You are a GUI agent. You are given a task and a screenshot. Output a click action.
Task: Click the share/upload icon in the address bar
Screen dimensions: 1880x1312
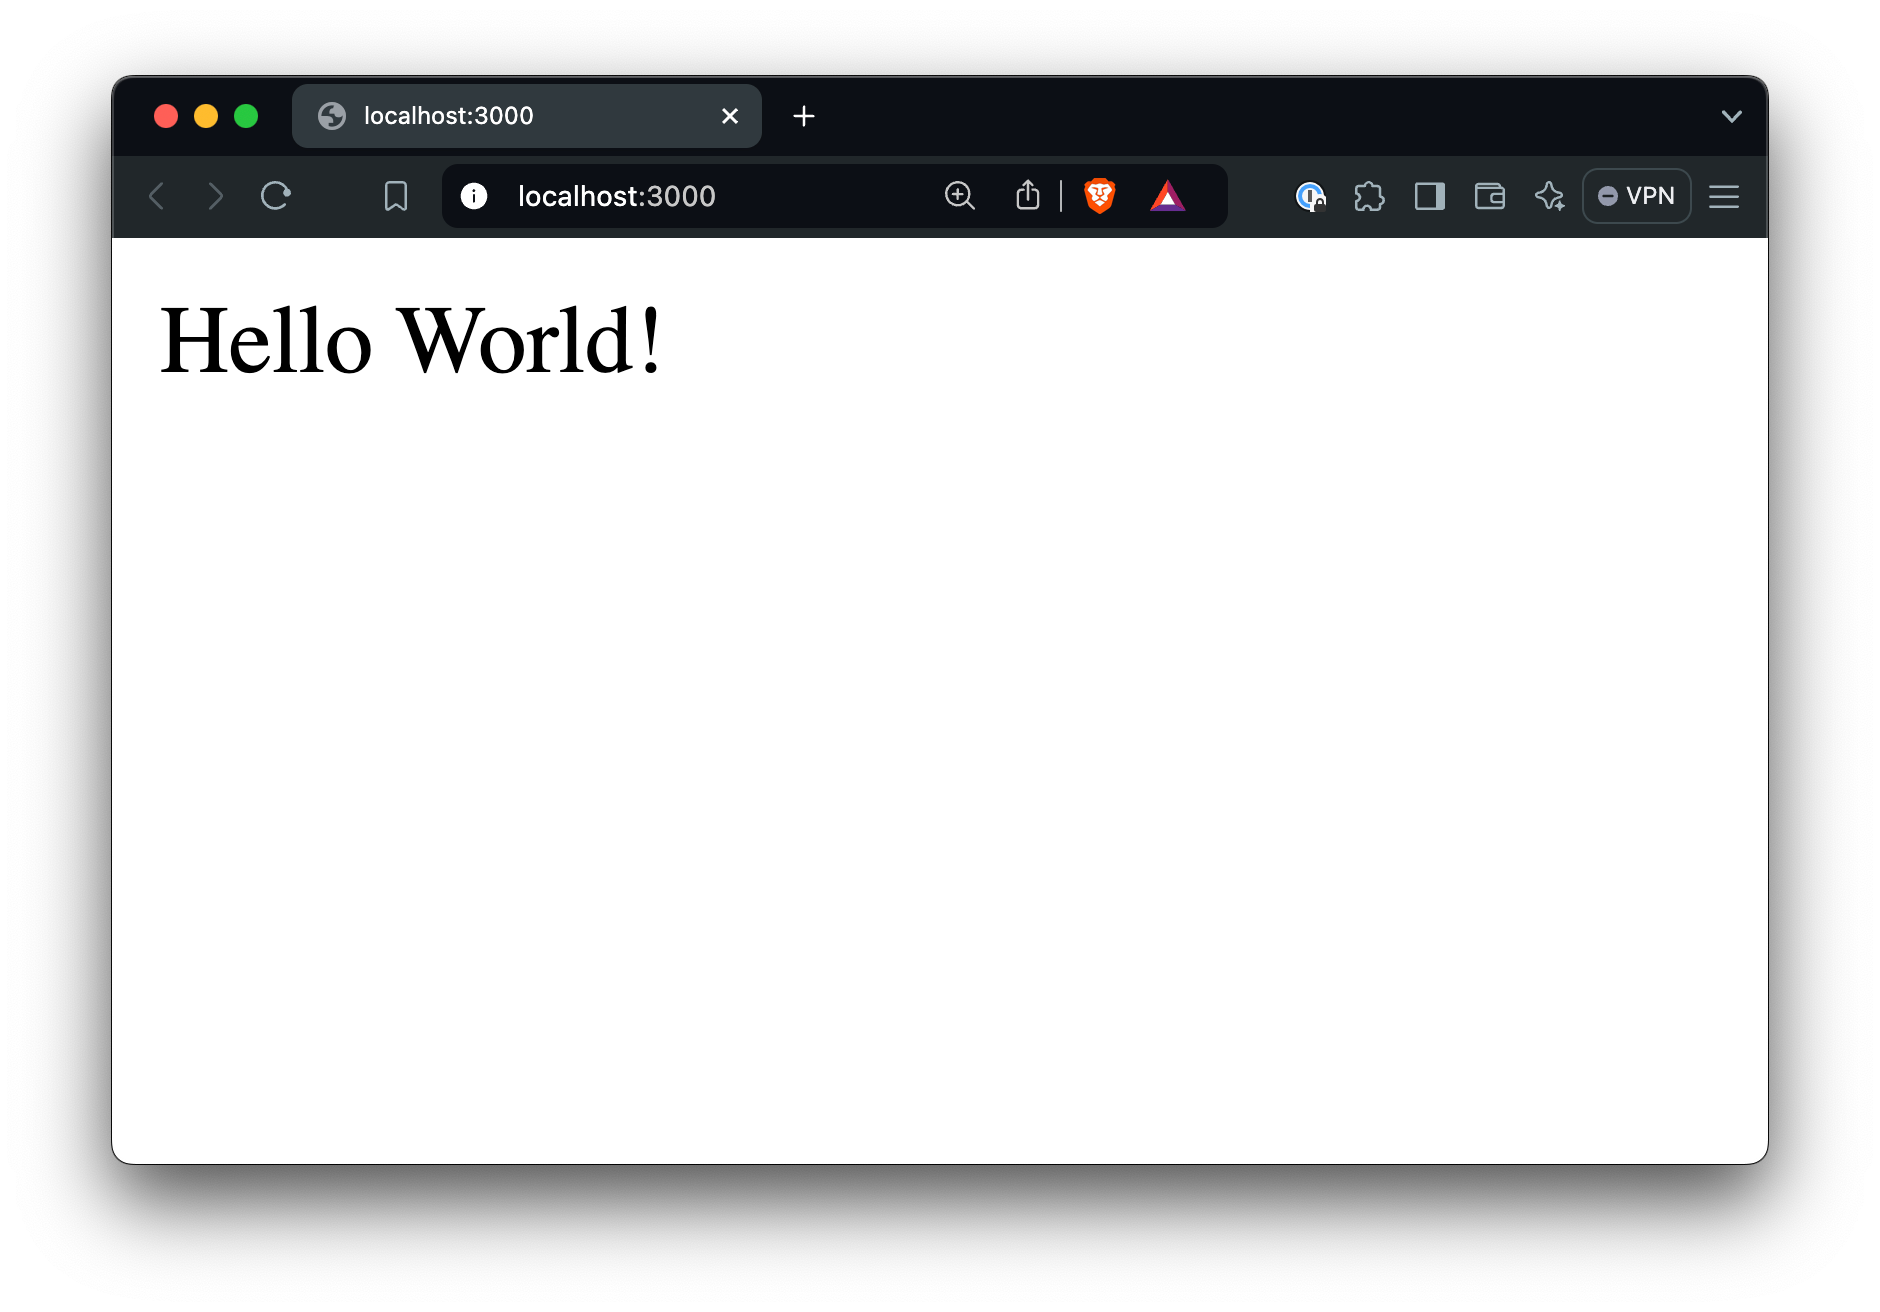point(1027,196)
